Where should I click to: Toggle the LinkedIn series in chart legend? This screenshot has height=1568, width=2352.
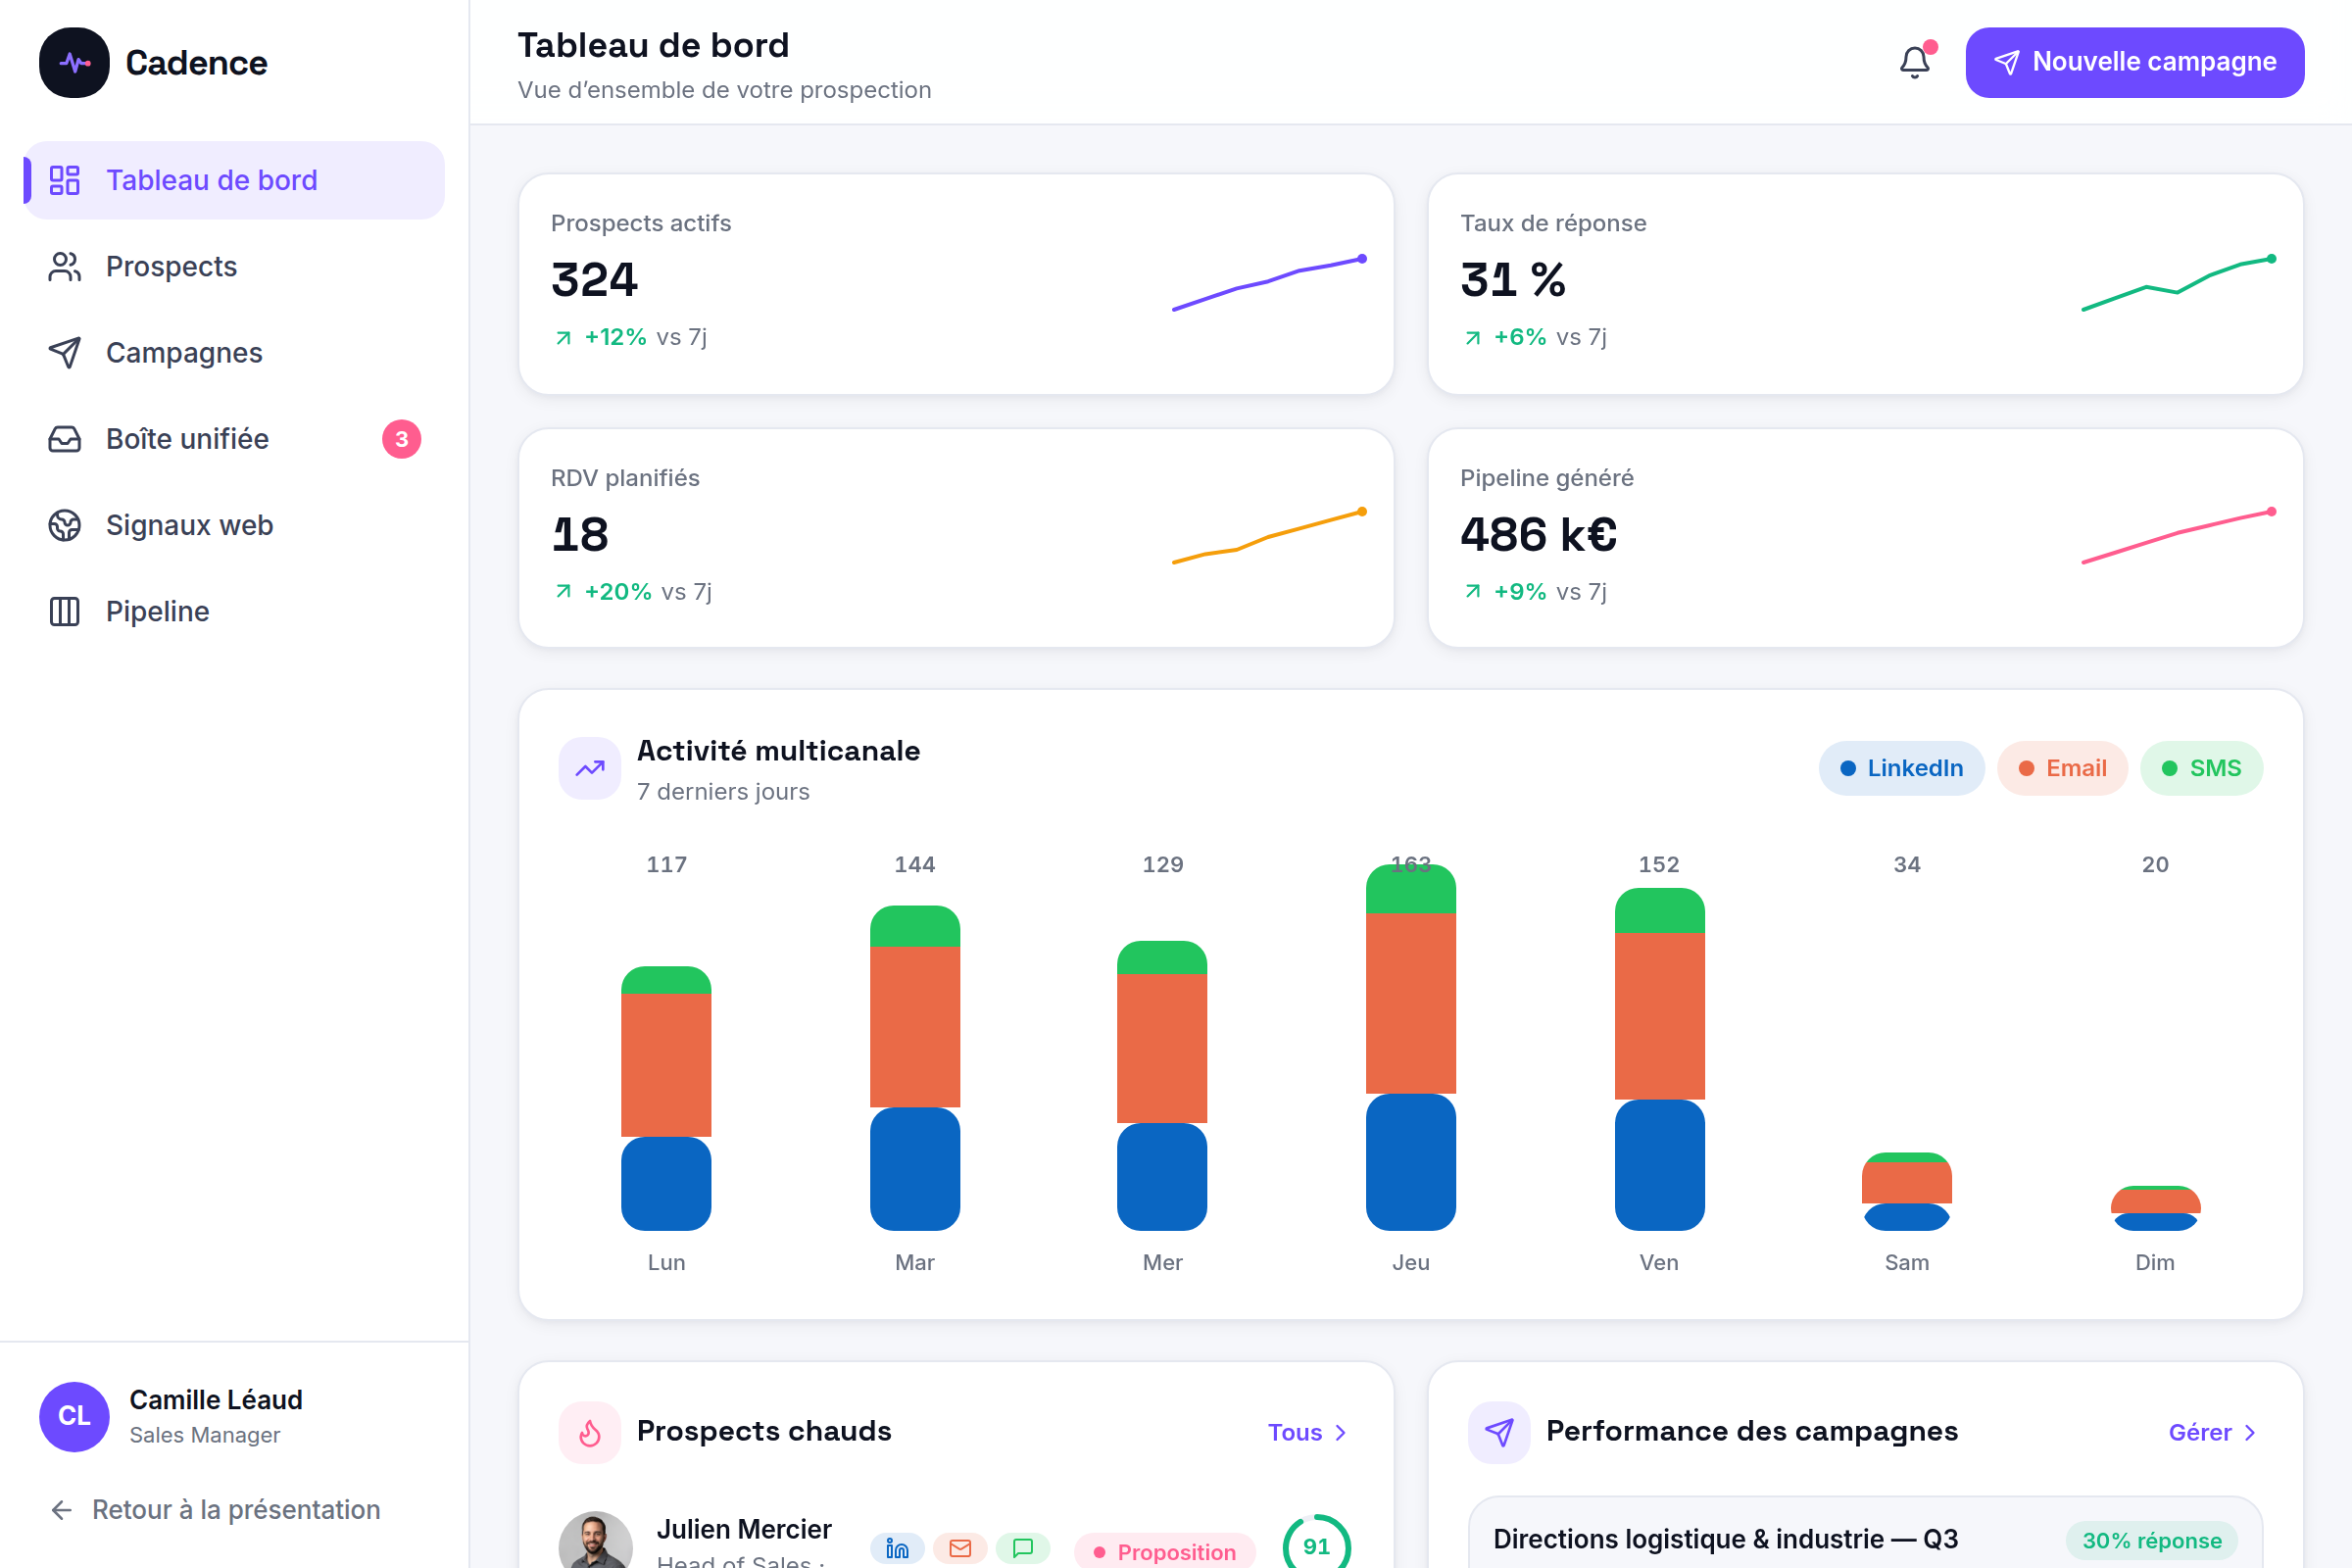(1901, 768)
